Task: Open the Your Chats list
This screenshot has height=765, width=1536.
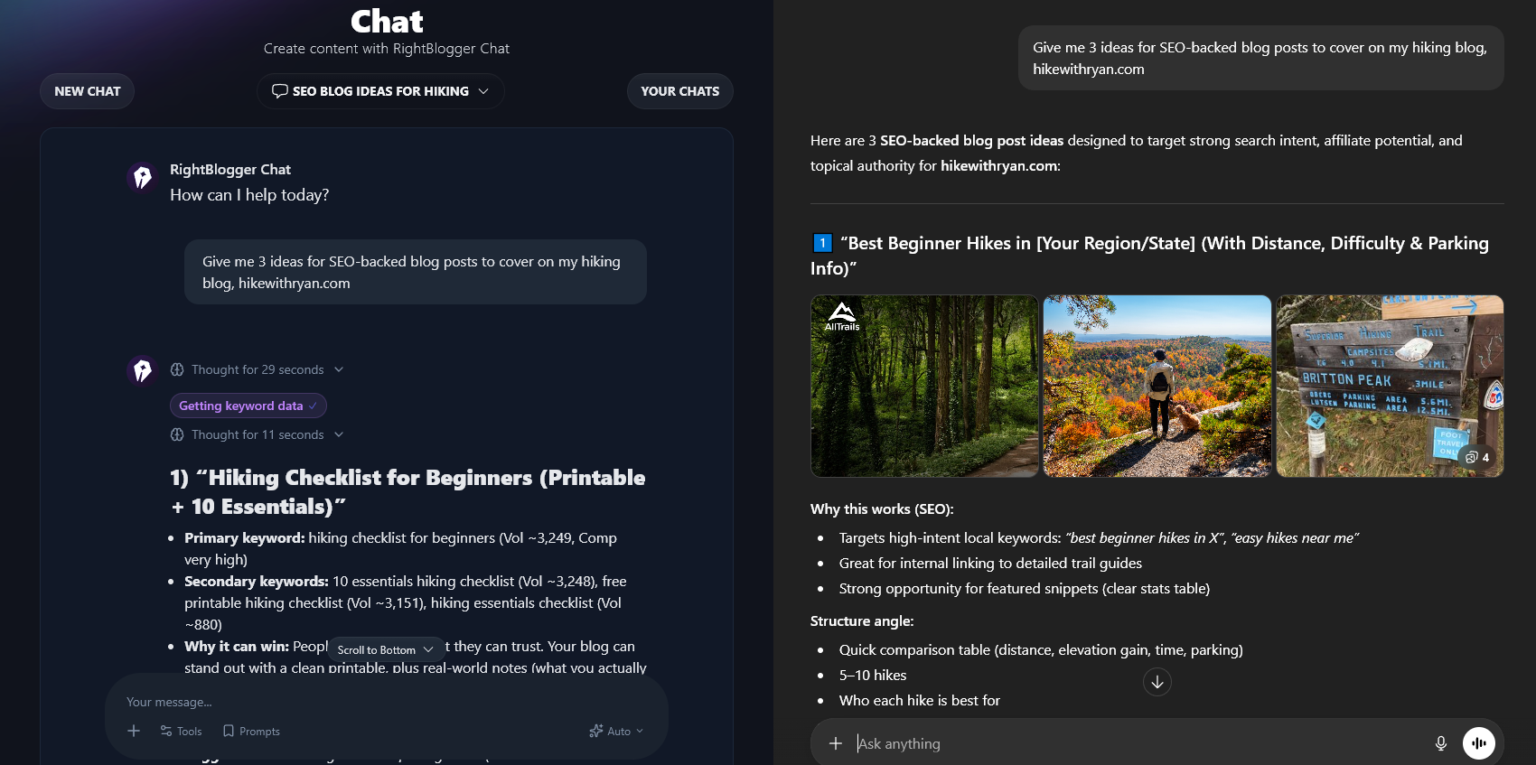Action: click(x=680, y=91)
